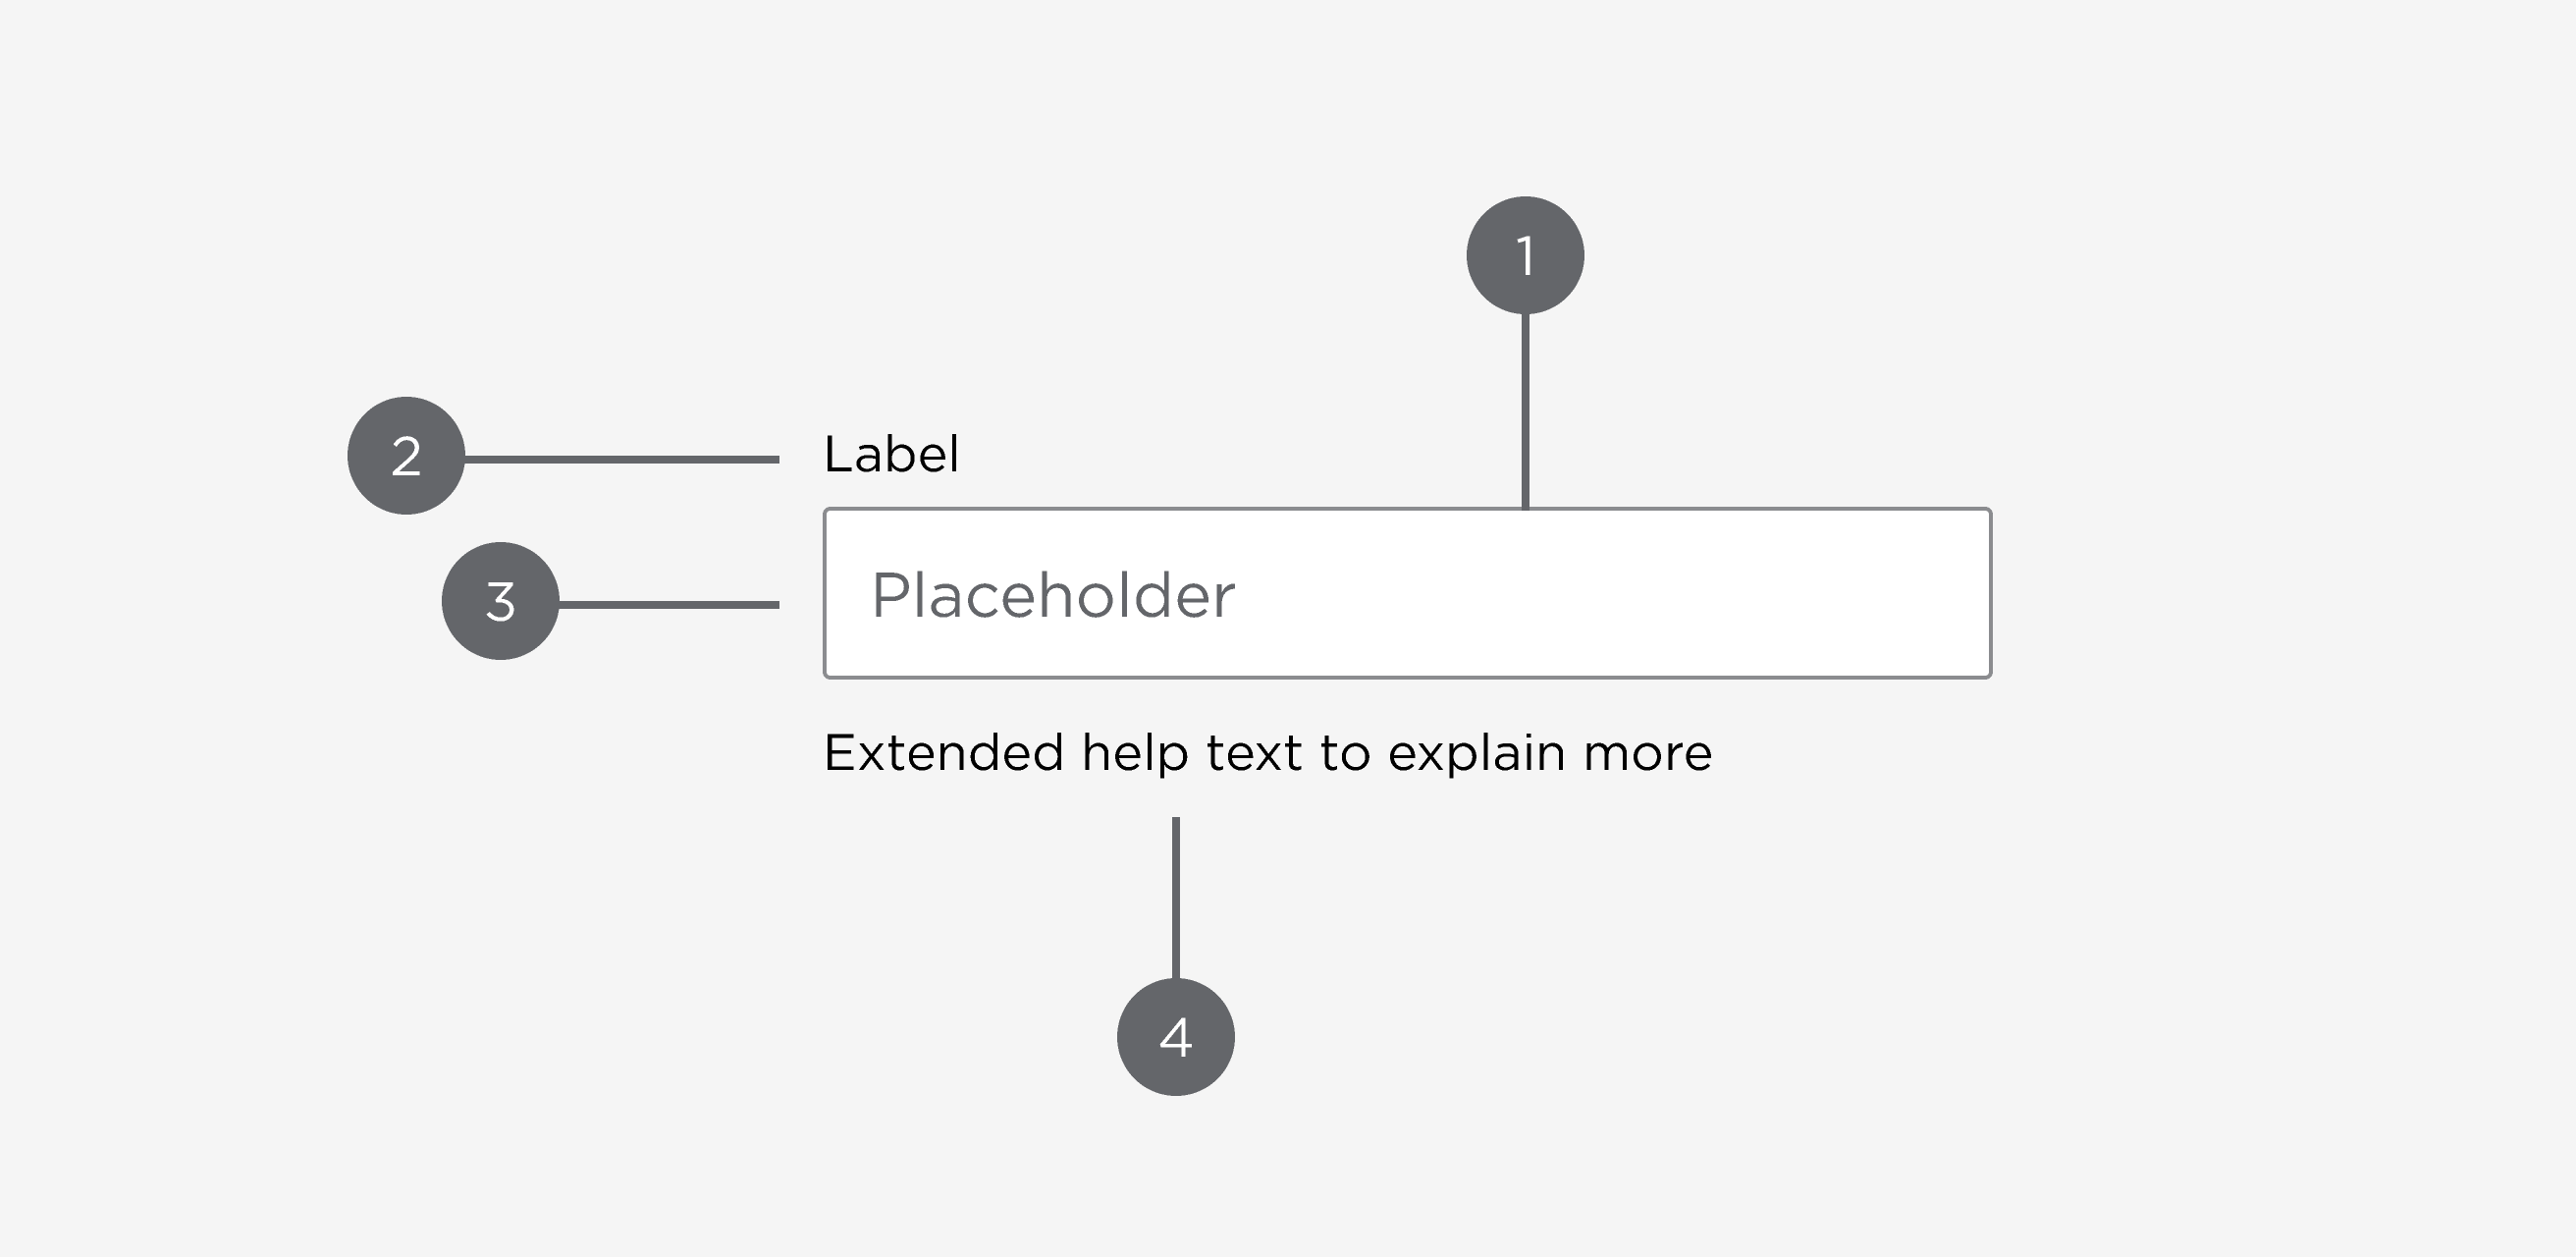Click the word "Extended" in help text
The image size is (2576, 1257).
[x=943, y=753]
